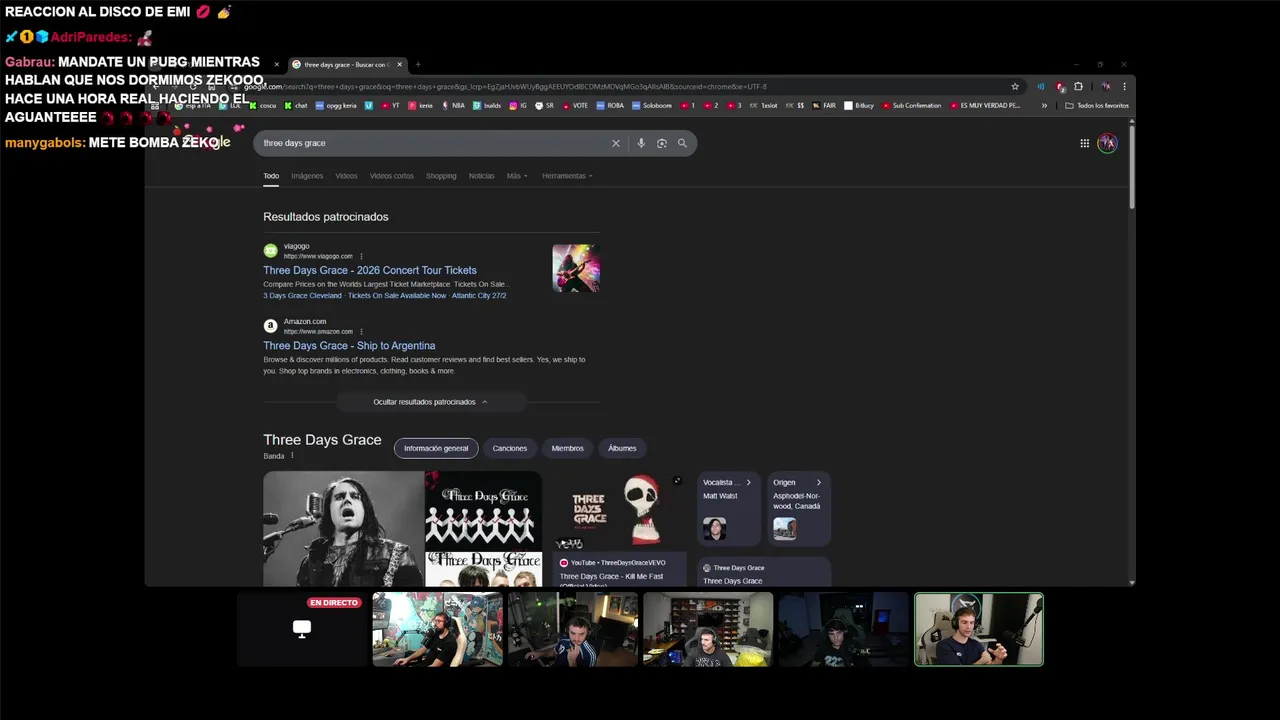
Task: Expand the Origen card chevron
Action: 818,482
